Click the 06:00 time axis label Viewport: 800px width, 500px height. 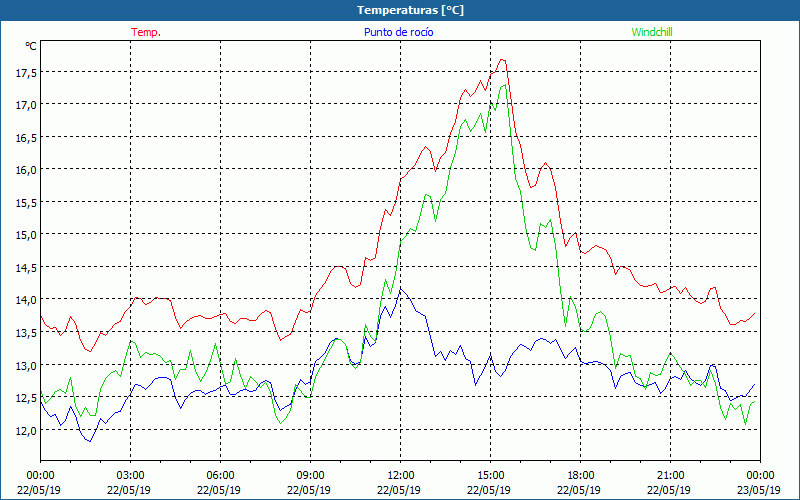220,476
